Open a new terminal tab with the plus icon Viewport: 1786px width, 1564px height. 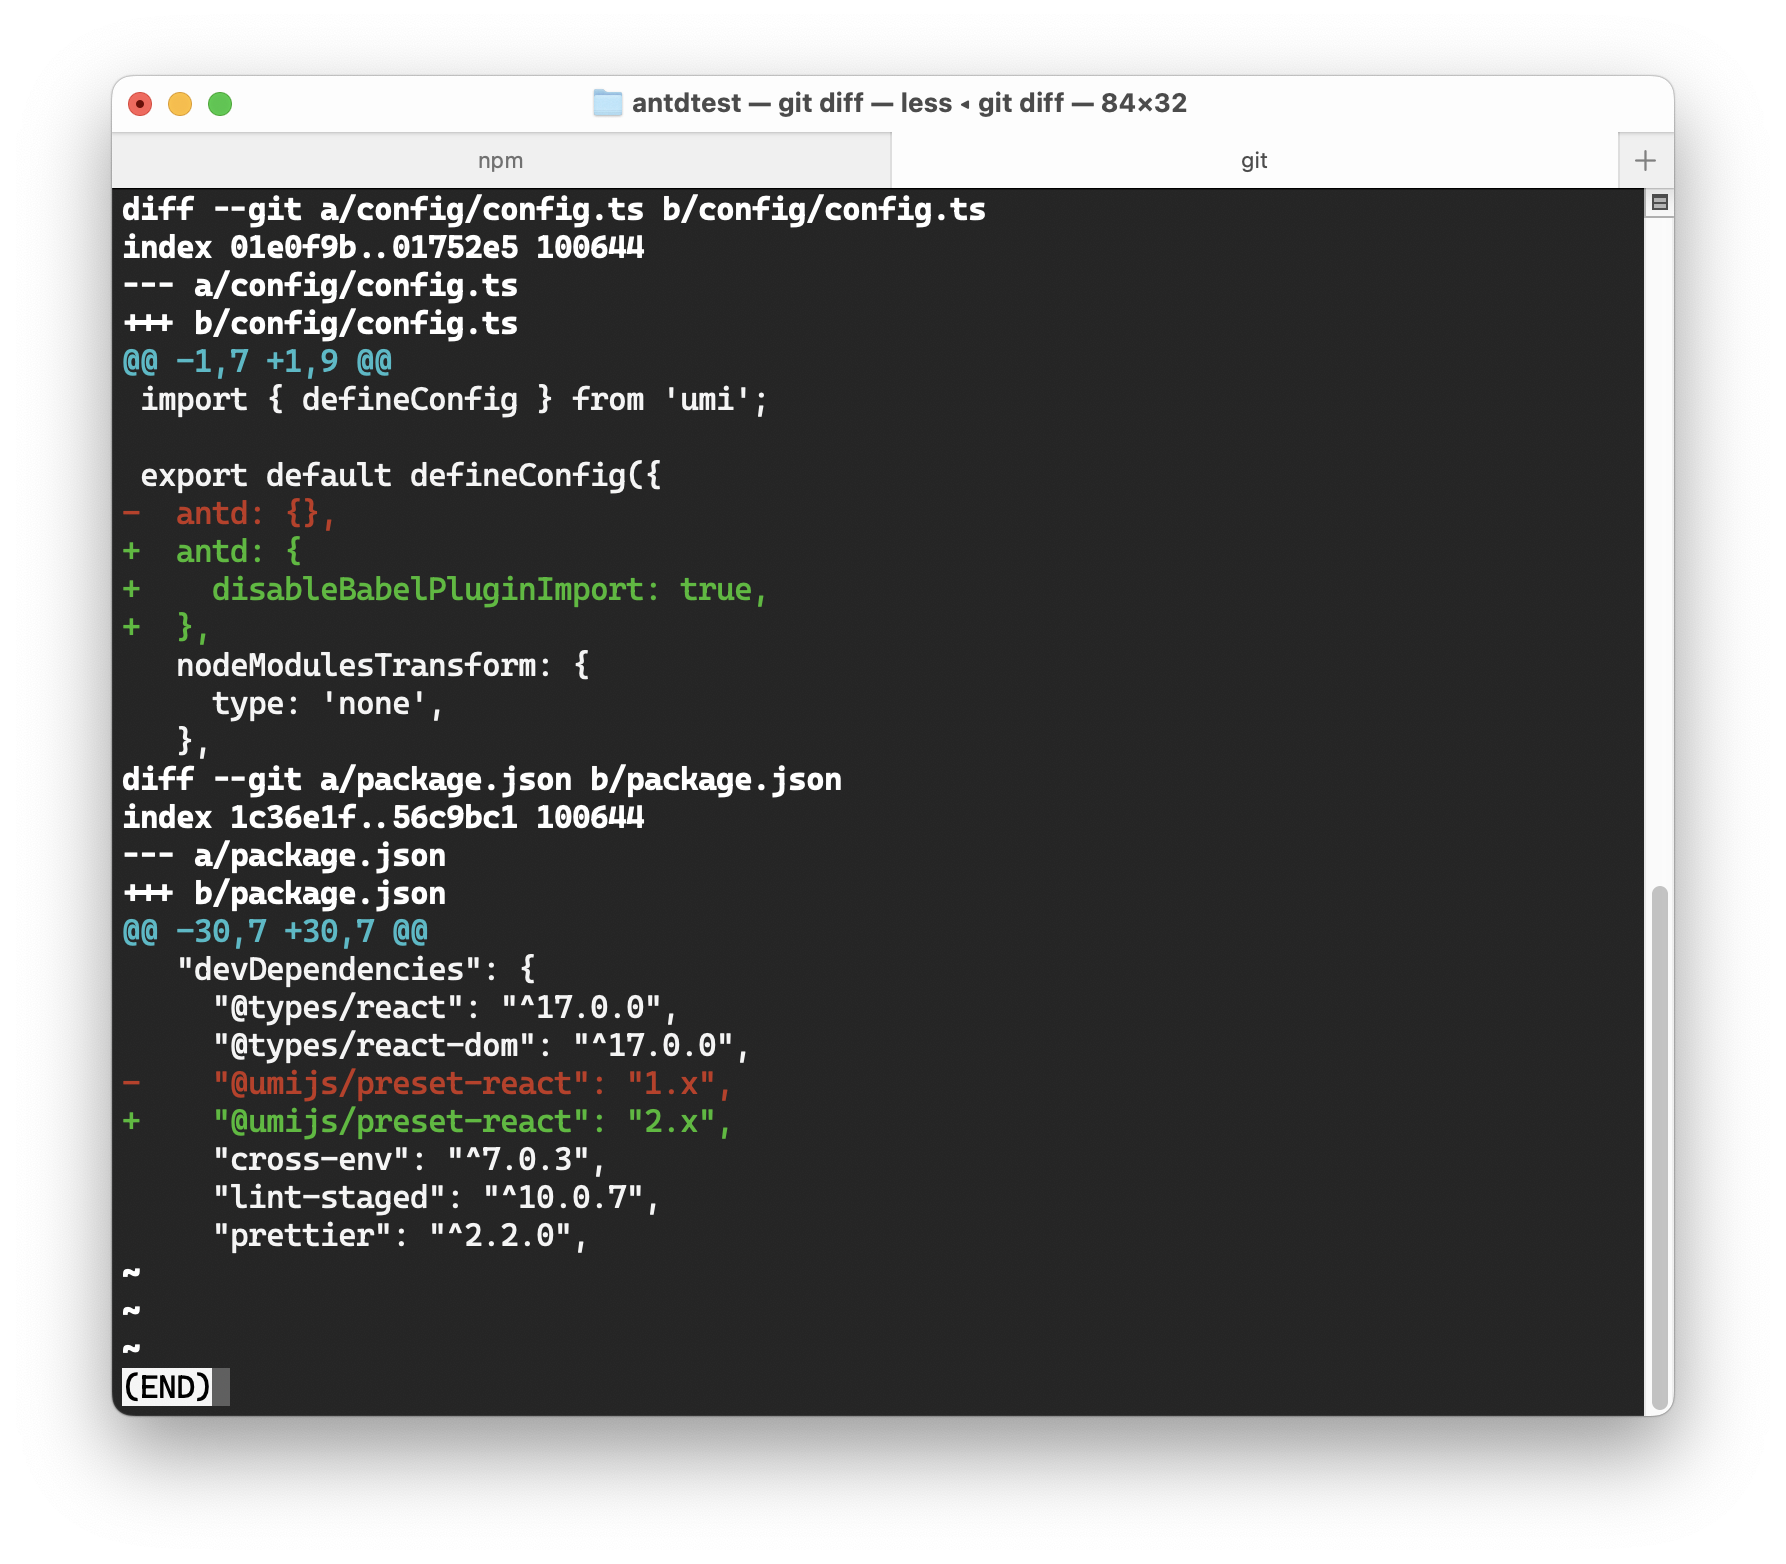[1645, 159]
